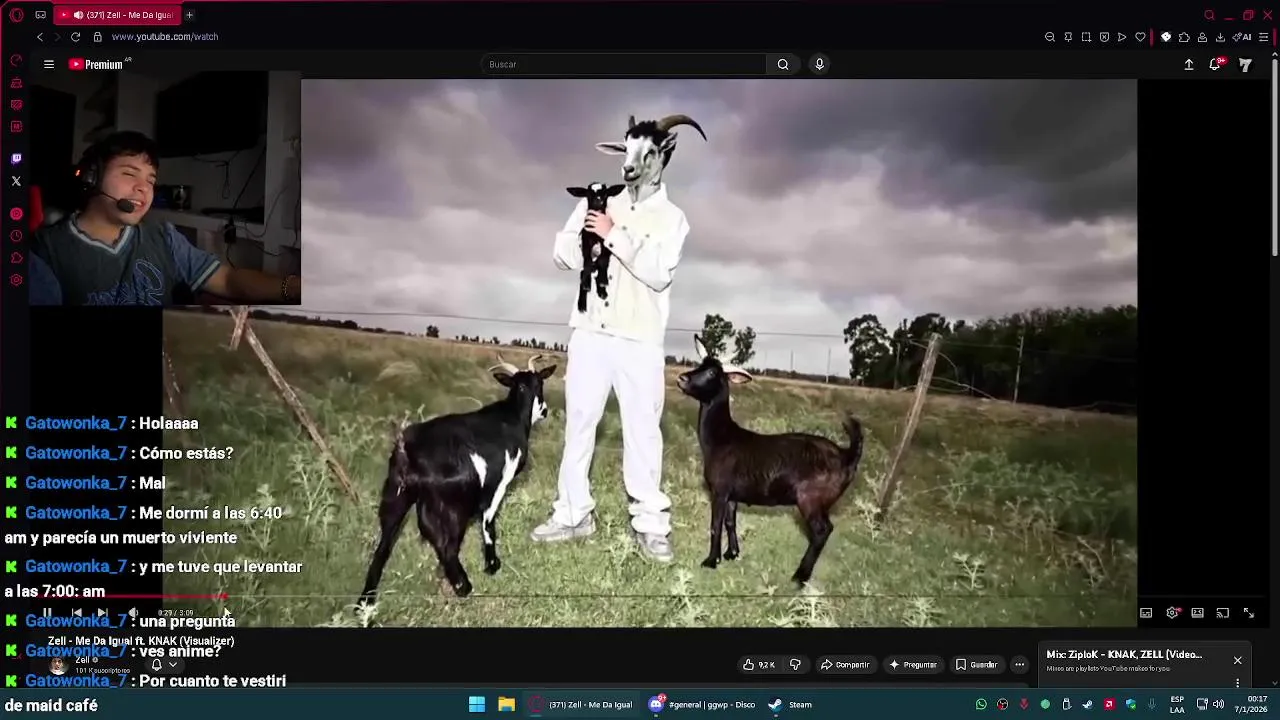Screen dimensions: 1280x720
Task: Open the browser downloads icon
Action: click(x=1220, y=37)
